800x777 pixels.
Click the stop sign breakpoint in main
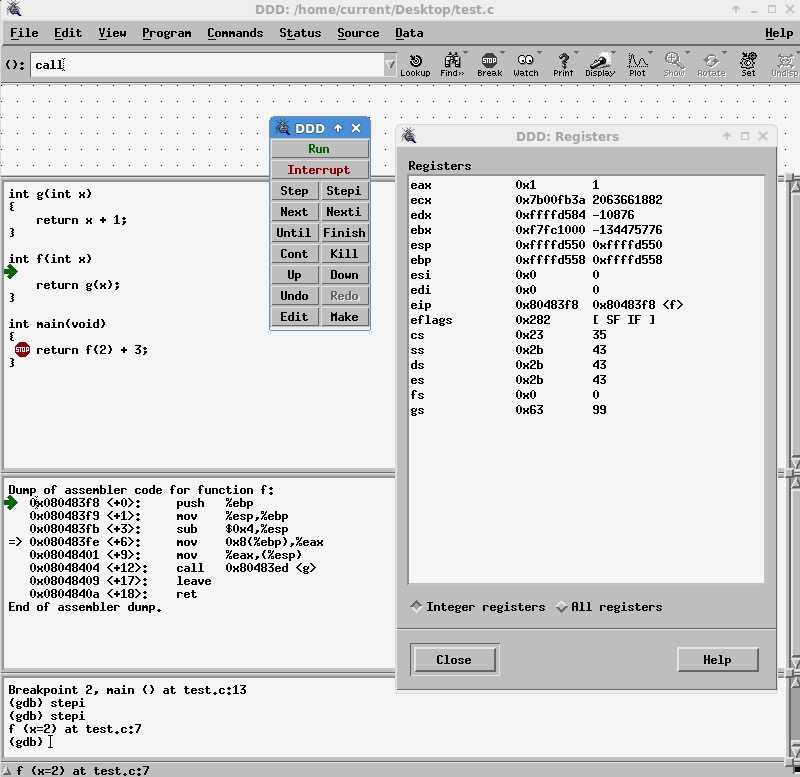tap(22, 349)
